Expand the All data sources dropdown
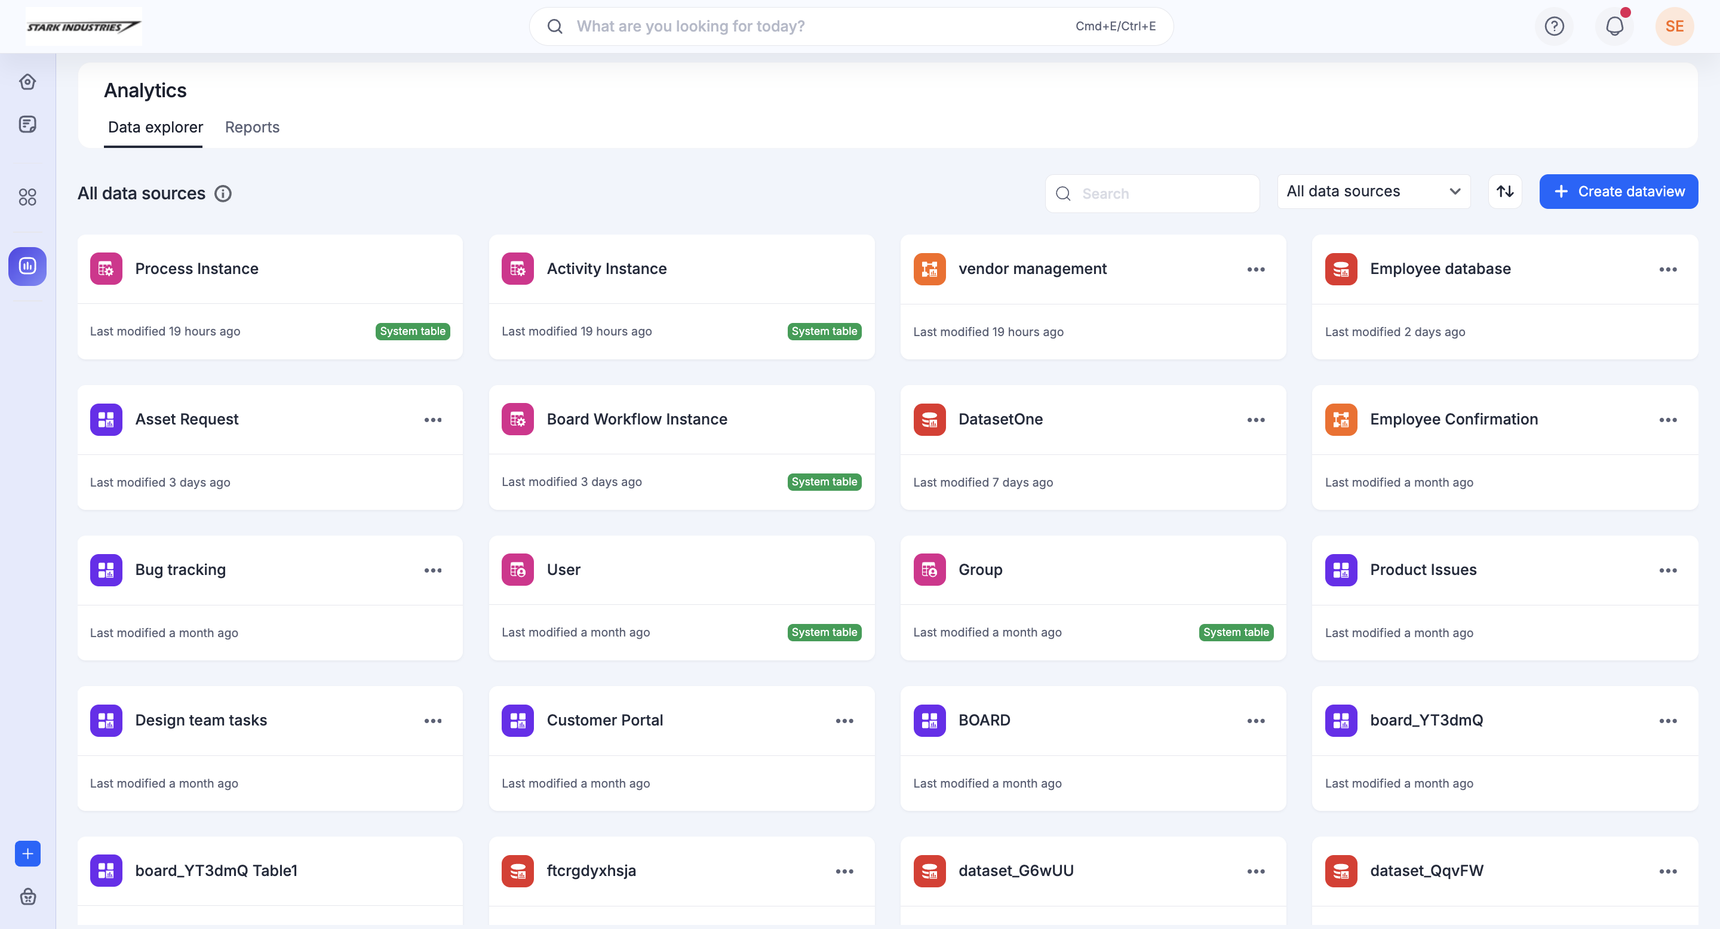The height and width of the screenshot is (929, 1720). pyautogui.click(x=1373, y=192)
